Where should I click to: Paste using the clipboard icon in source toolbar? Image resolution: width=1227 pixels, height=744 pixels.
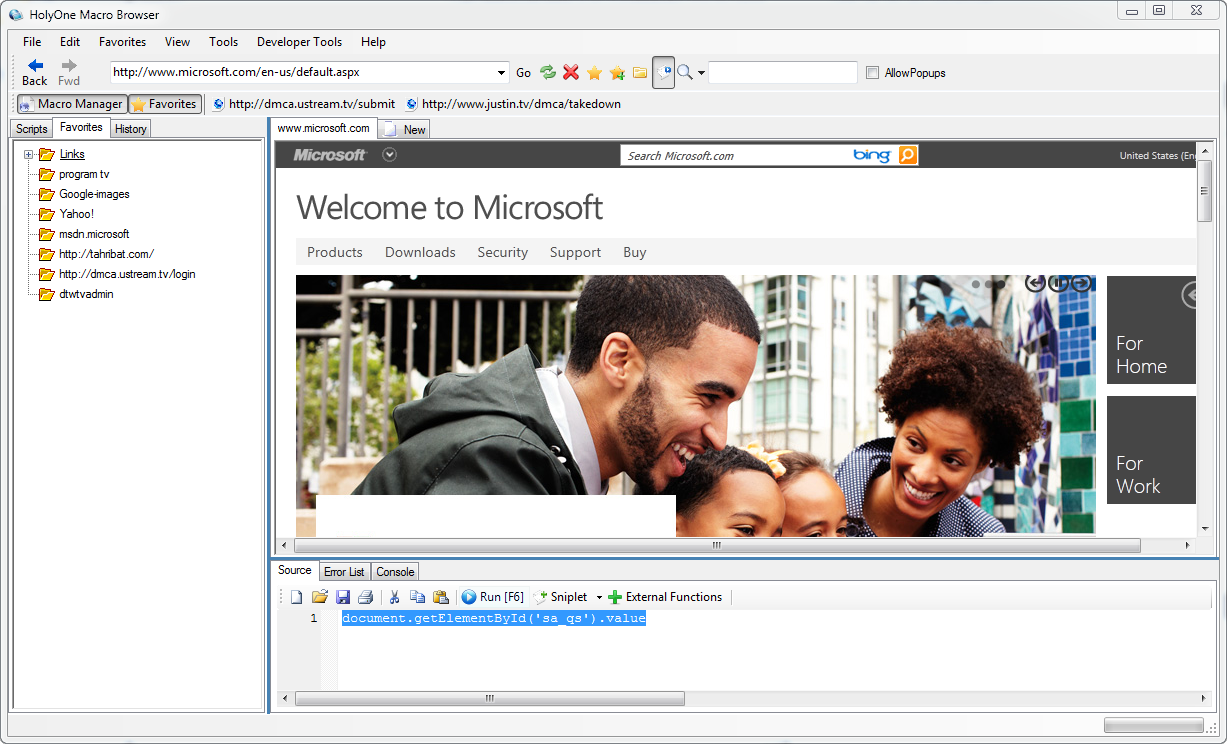(x=440, y=597)
